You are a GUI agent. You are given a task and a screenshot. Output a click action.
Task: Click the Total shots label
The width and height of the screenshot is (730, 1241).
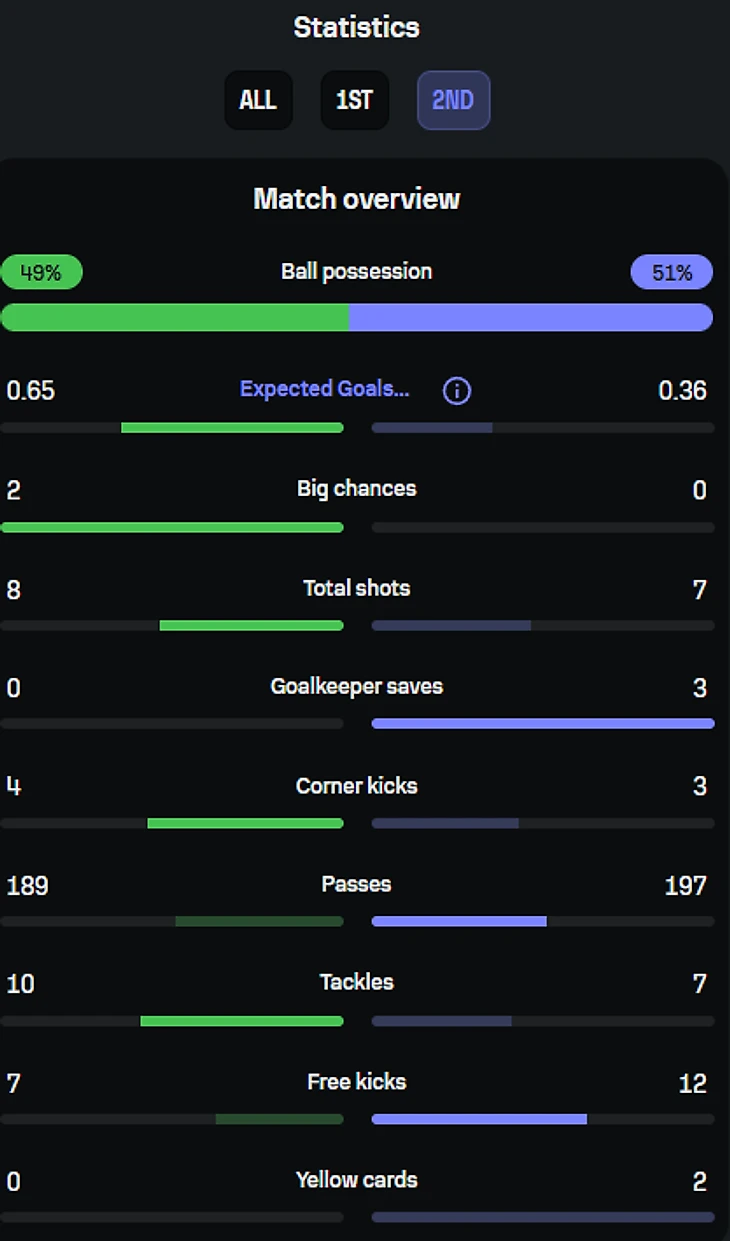pos(356,588)
